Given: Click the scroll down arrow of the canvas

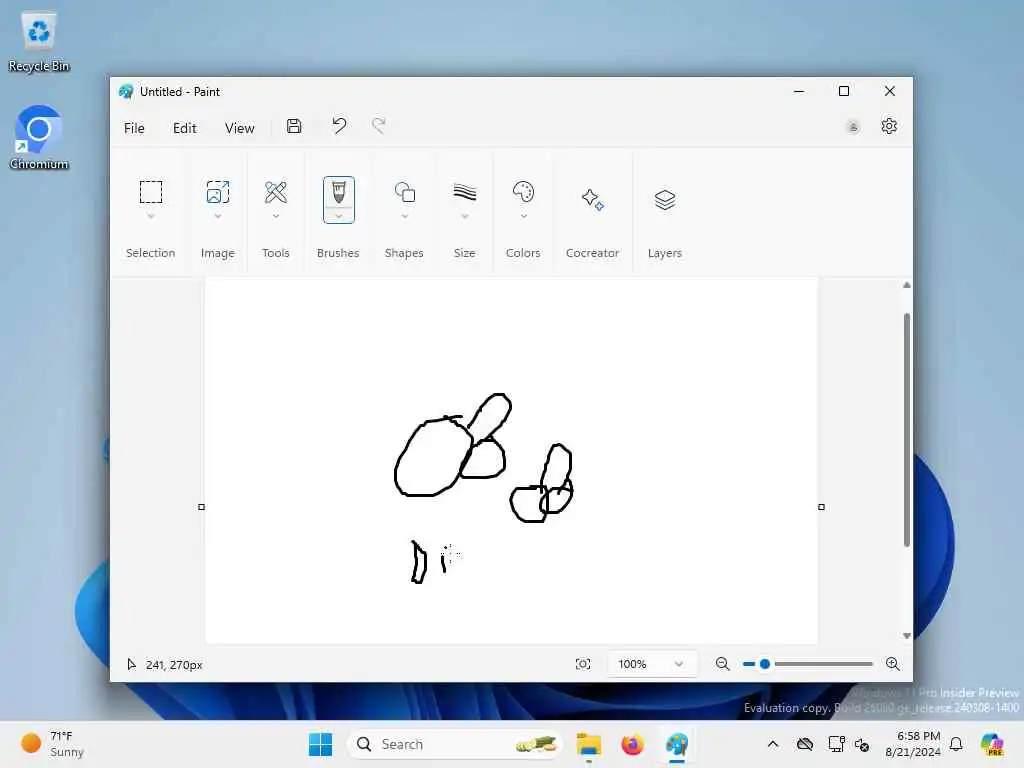Looking at the screenshot, I should coord(906,635).
